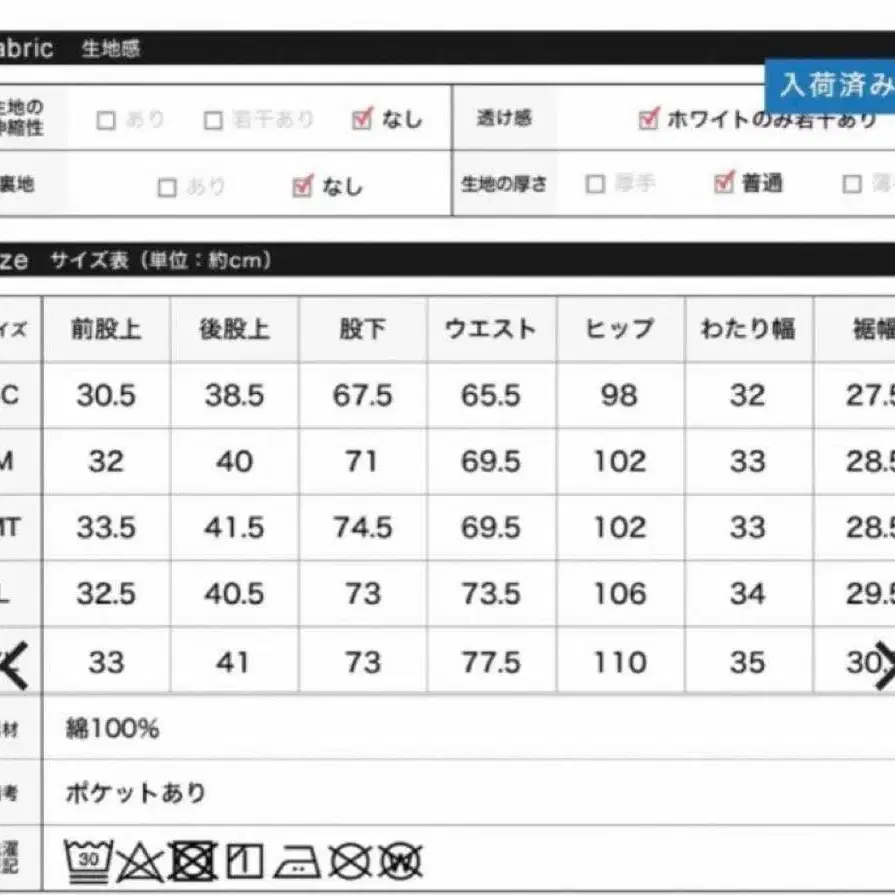Image resolution: width=895 pixels, height=895 pixels.
Task: Click the do-not-tumble-dry care symbol
Action: (192, 858)
